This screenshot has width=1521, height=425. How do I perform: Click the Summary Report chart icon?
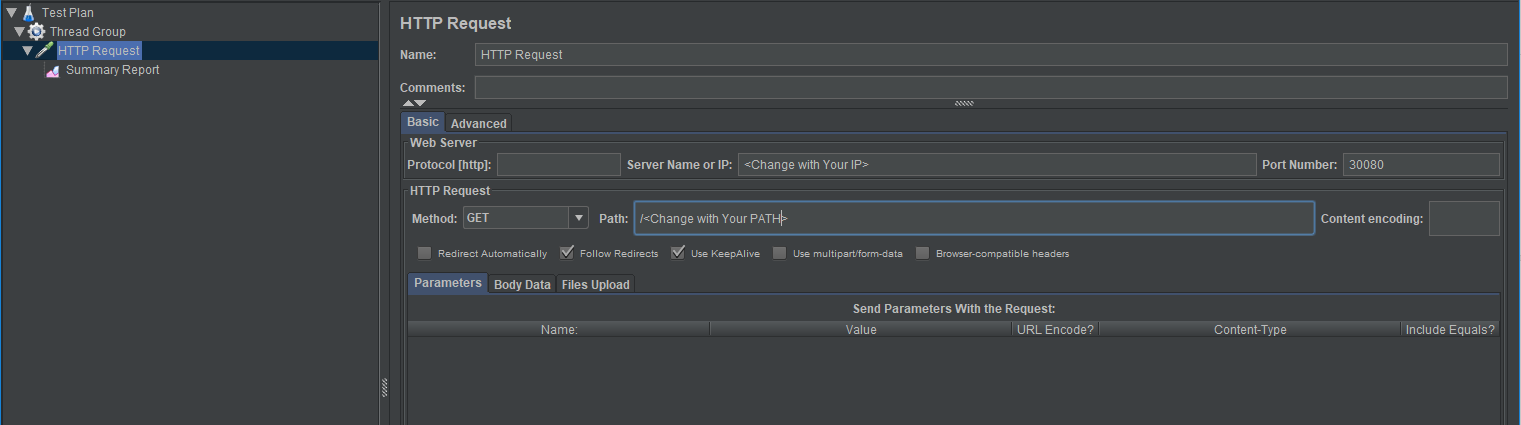click(x=54, y=71)
